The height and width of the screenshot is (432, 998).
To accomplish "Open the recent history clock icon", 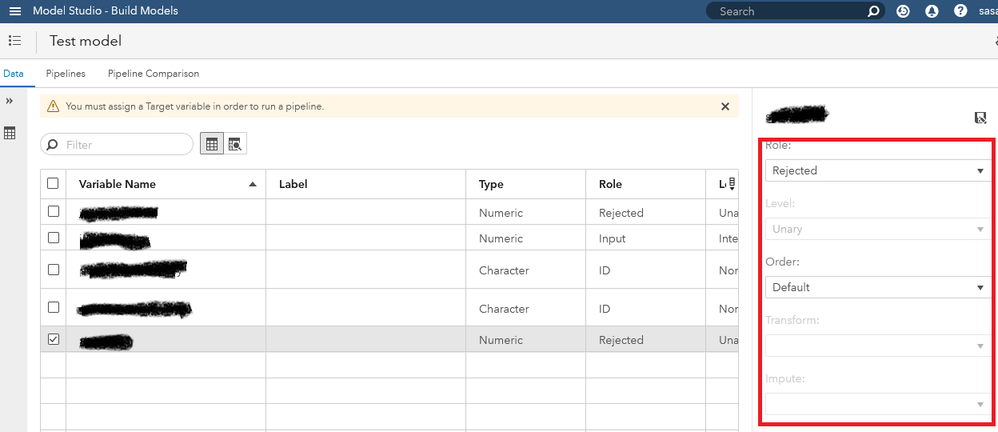I will (x=904, y=11).
